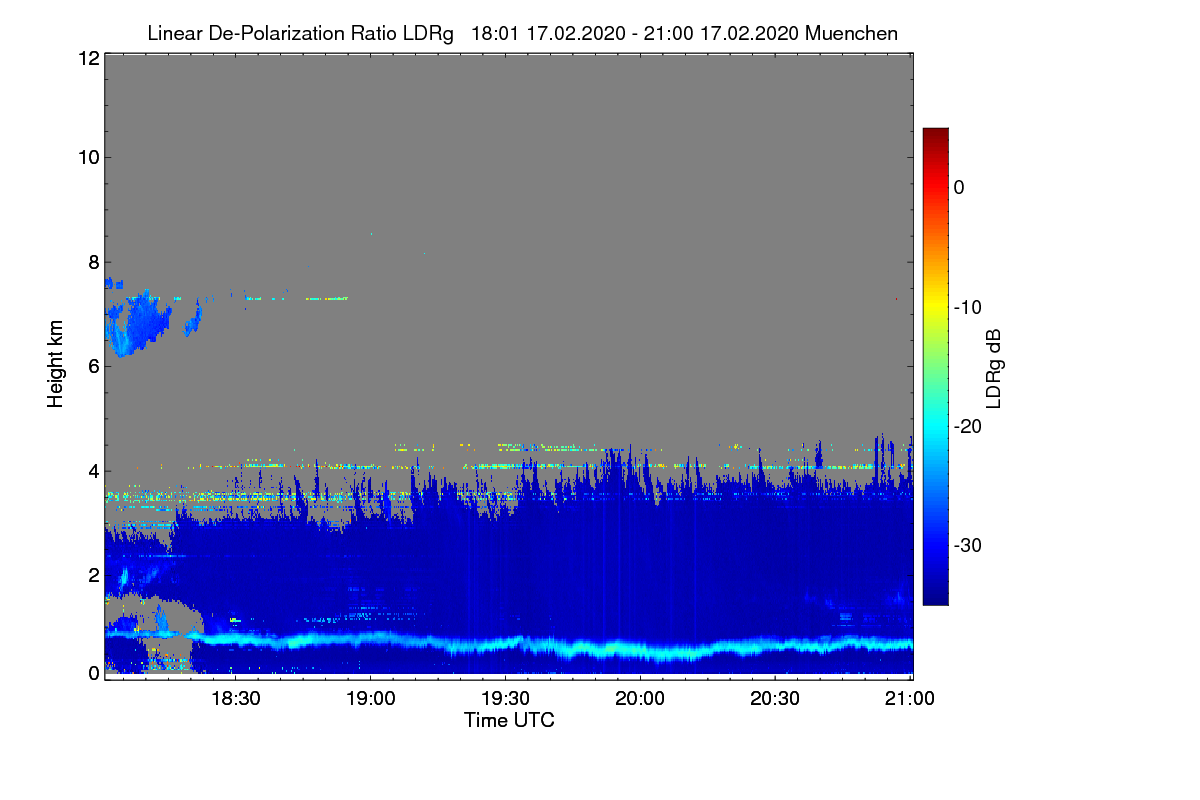This screenshot has width=1200, height=800.
Task: Click the 20:30 time axis tick label
Action: pyautogui.click(x=775, y=699)
